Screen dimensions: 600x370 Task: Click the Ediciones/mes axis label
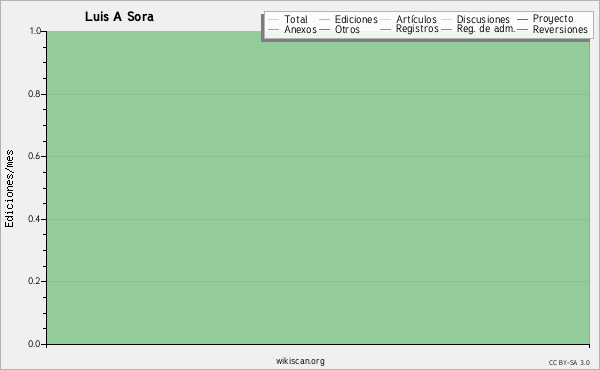coord(9,189)
